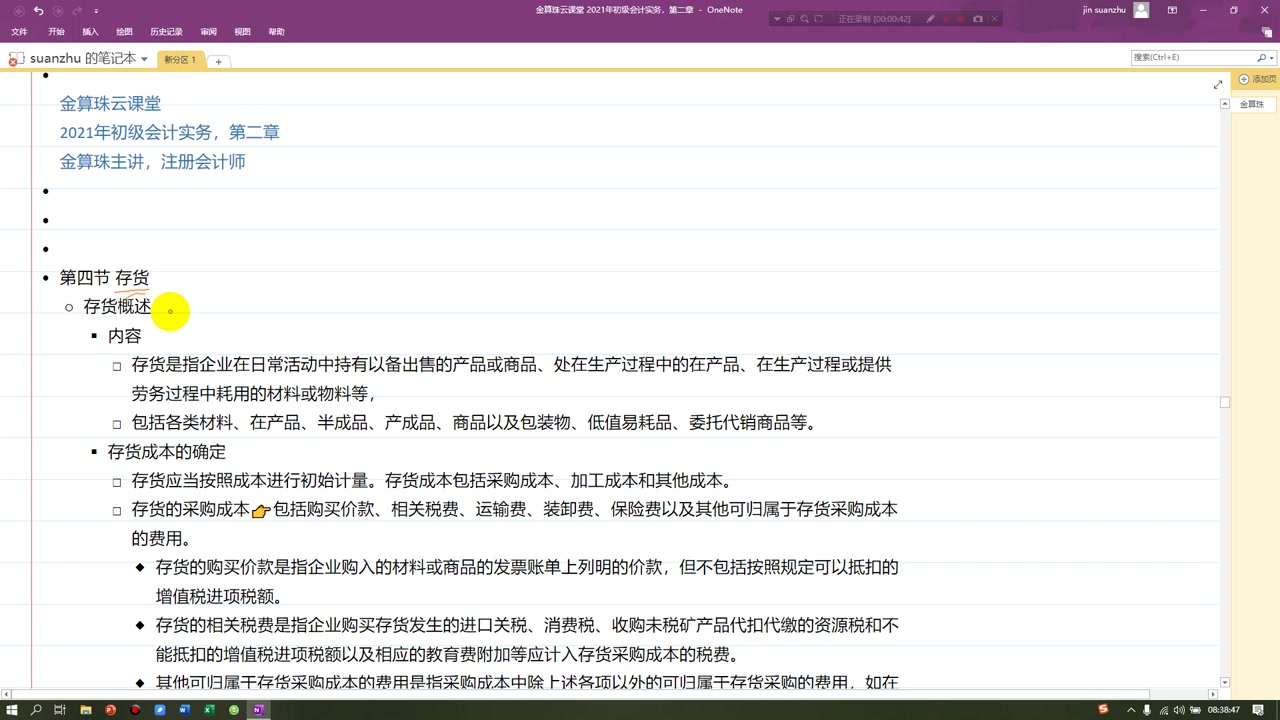Open Task View from the taskbar
The width and height of the screenshot is (1280, 720).
pyautogui.click(x=60, y=710)
